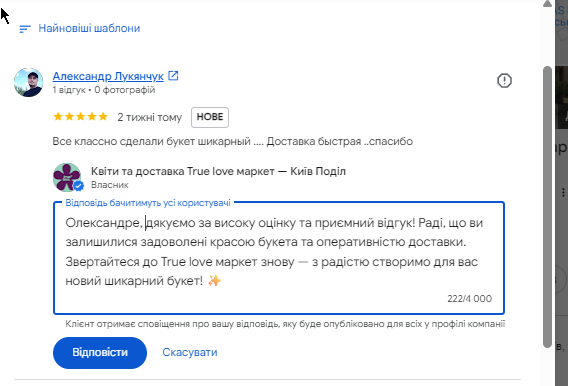The height and width of the screenshot is (386, 568).
Task: Click the business name Квіти та доставка True love
Action: point(218,171)
